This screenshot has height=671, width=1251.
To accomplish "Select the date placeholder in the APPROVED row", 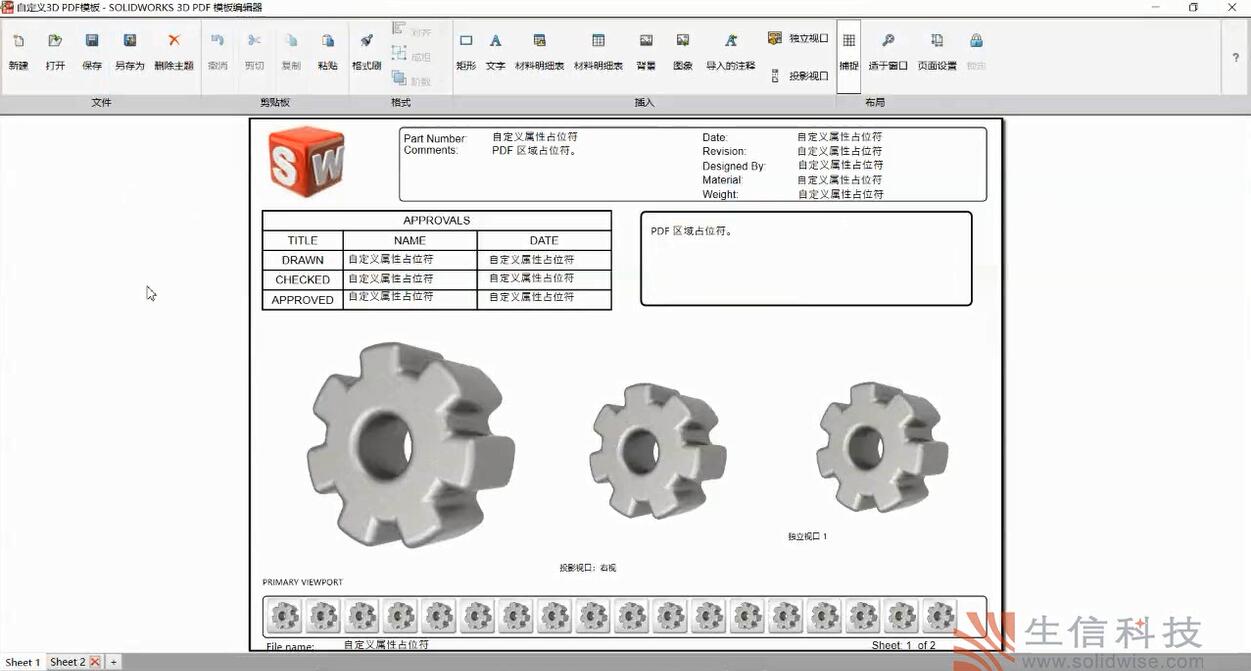I will (x=532, y=297).
